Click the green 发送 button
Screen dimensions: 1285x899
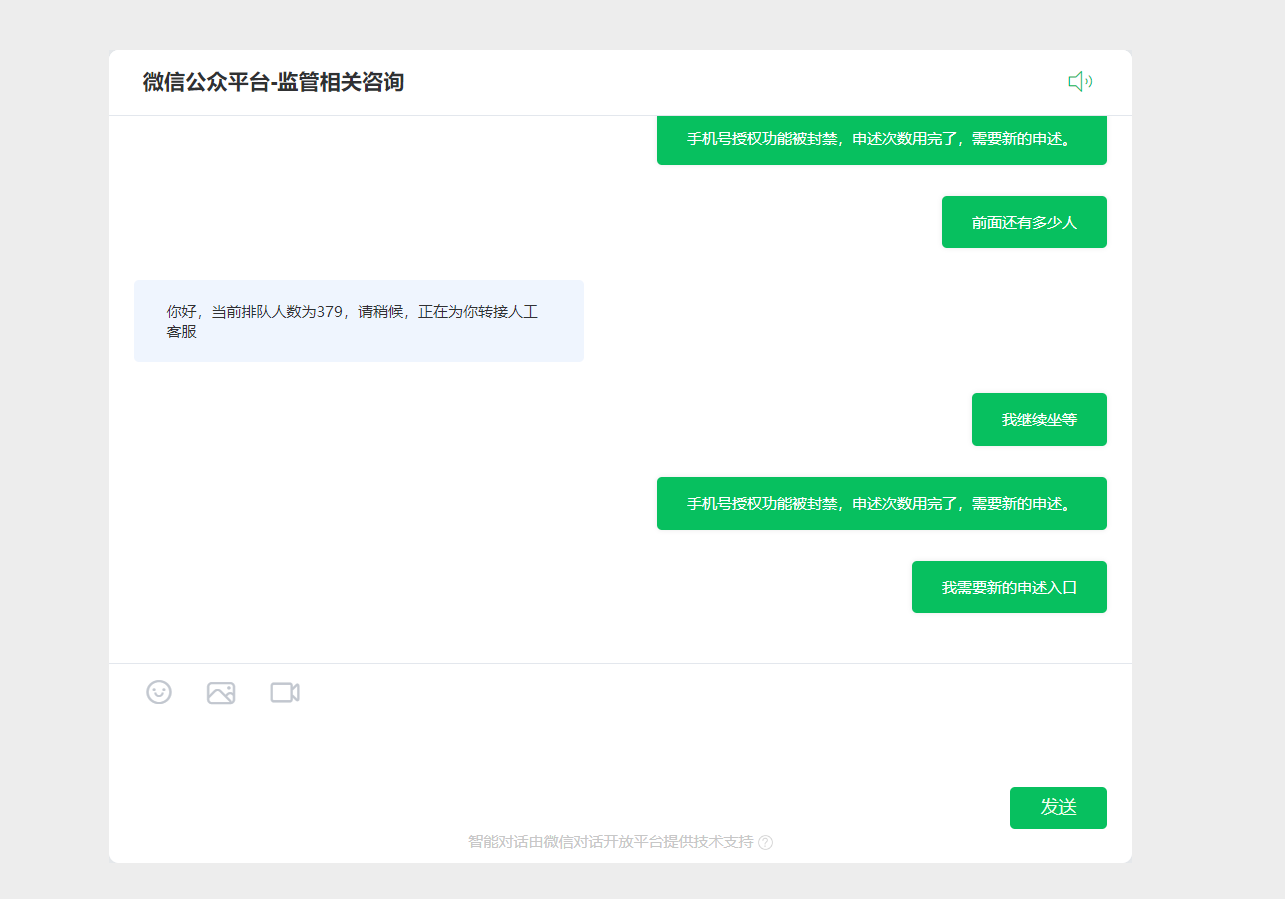pos(1058,808)
